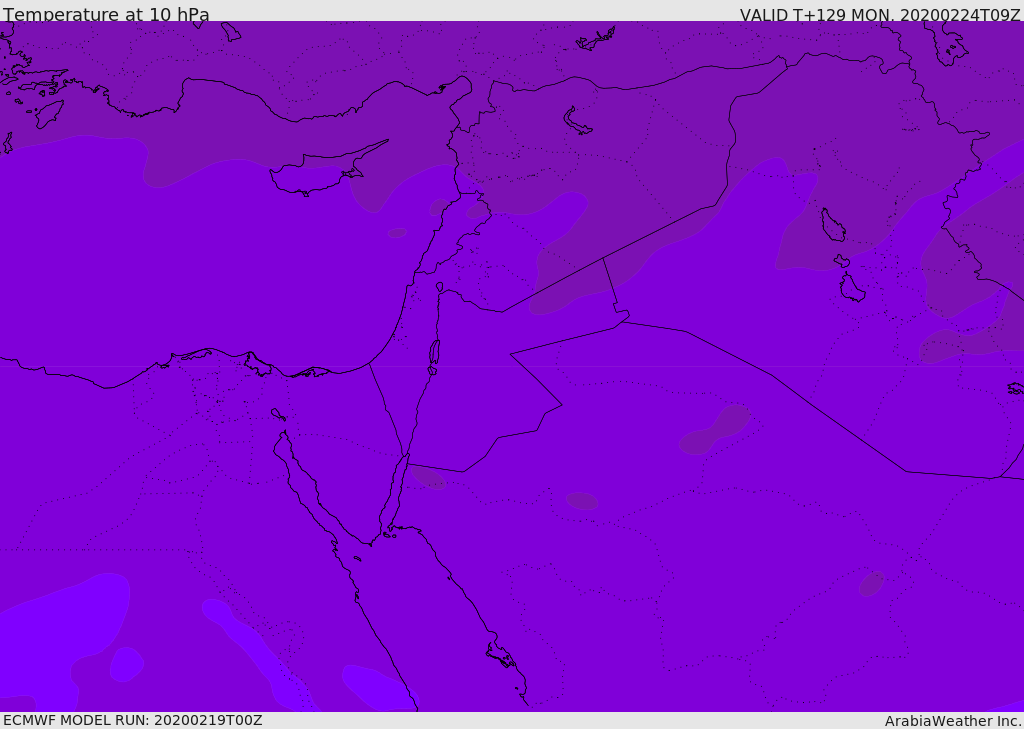
Task: Click the 'ArabiaWeather Inc' credit text
Action: (952, 721)
